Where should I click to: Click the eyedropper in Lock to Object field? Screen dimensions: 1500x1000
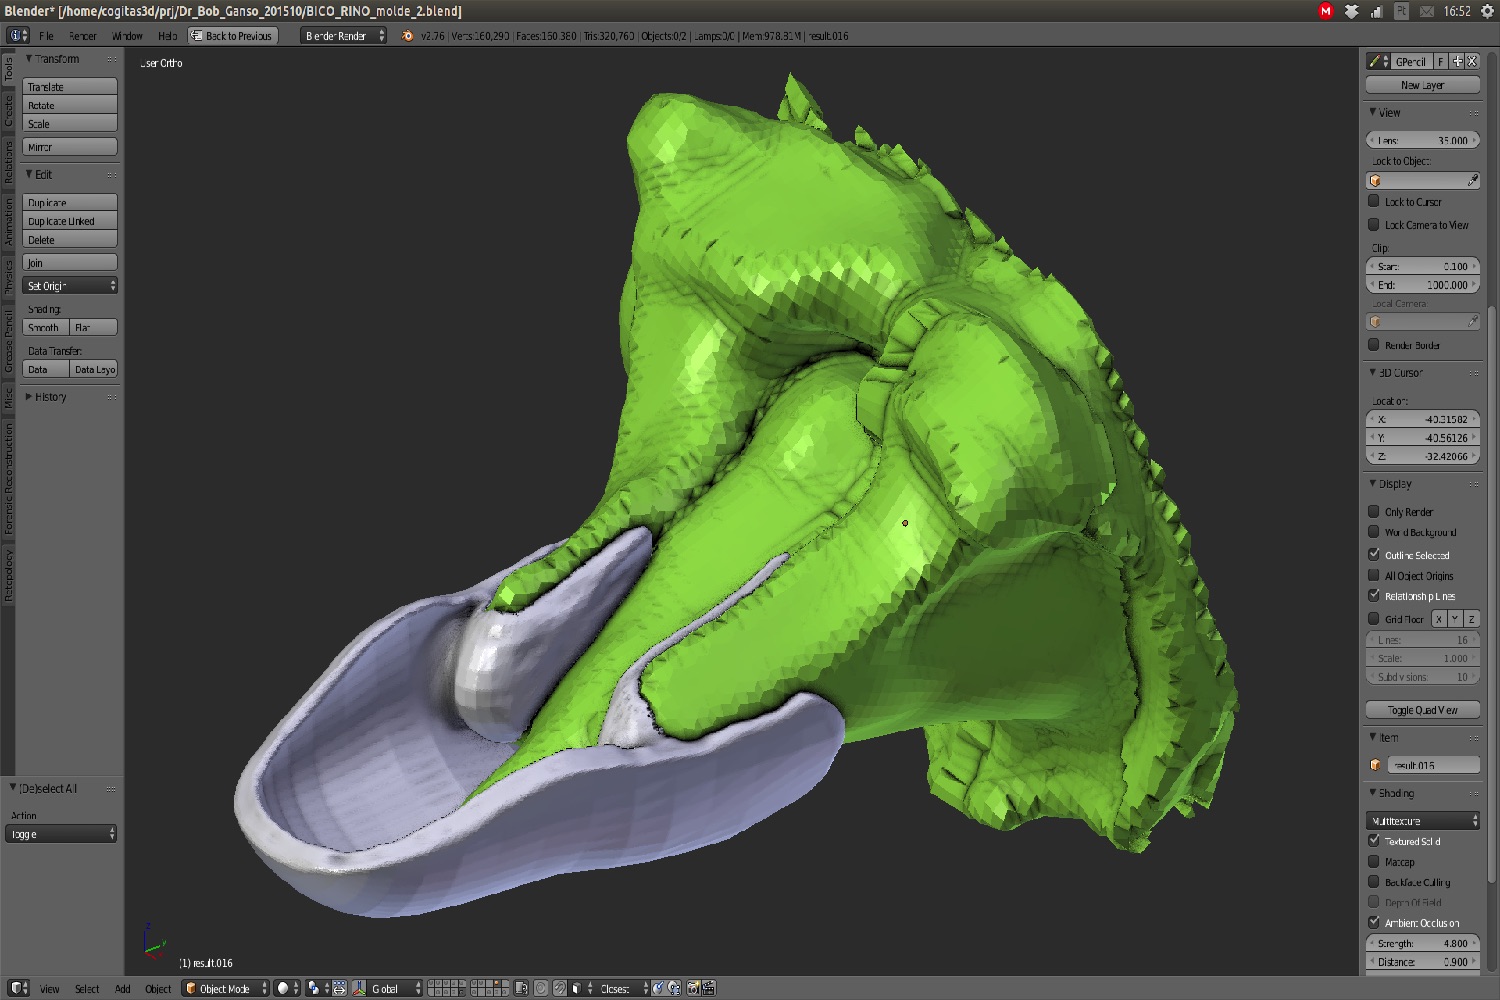pyautogui.click(x=1472, y=180)
